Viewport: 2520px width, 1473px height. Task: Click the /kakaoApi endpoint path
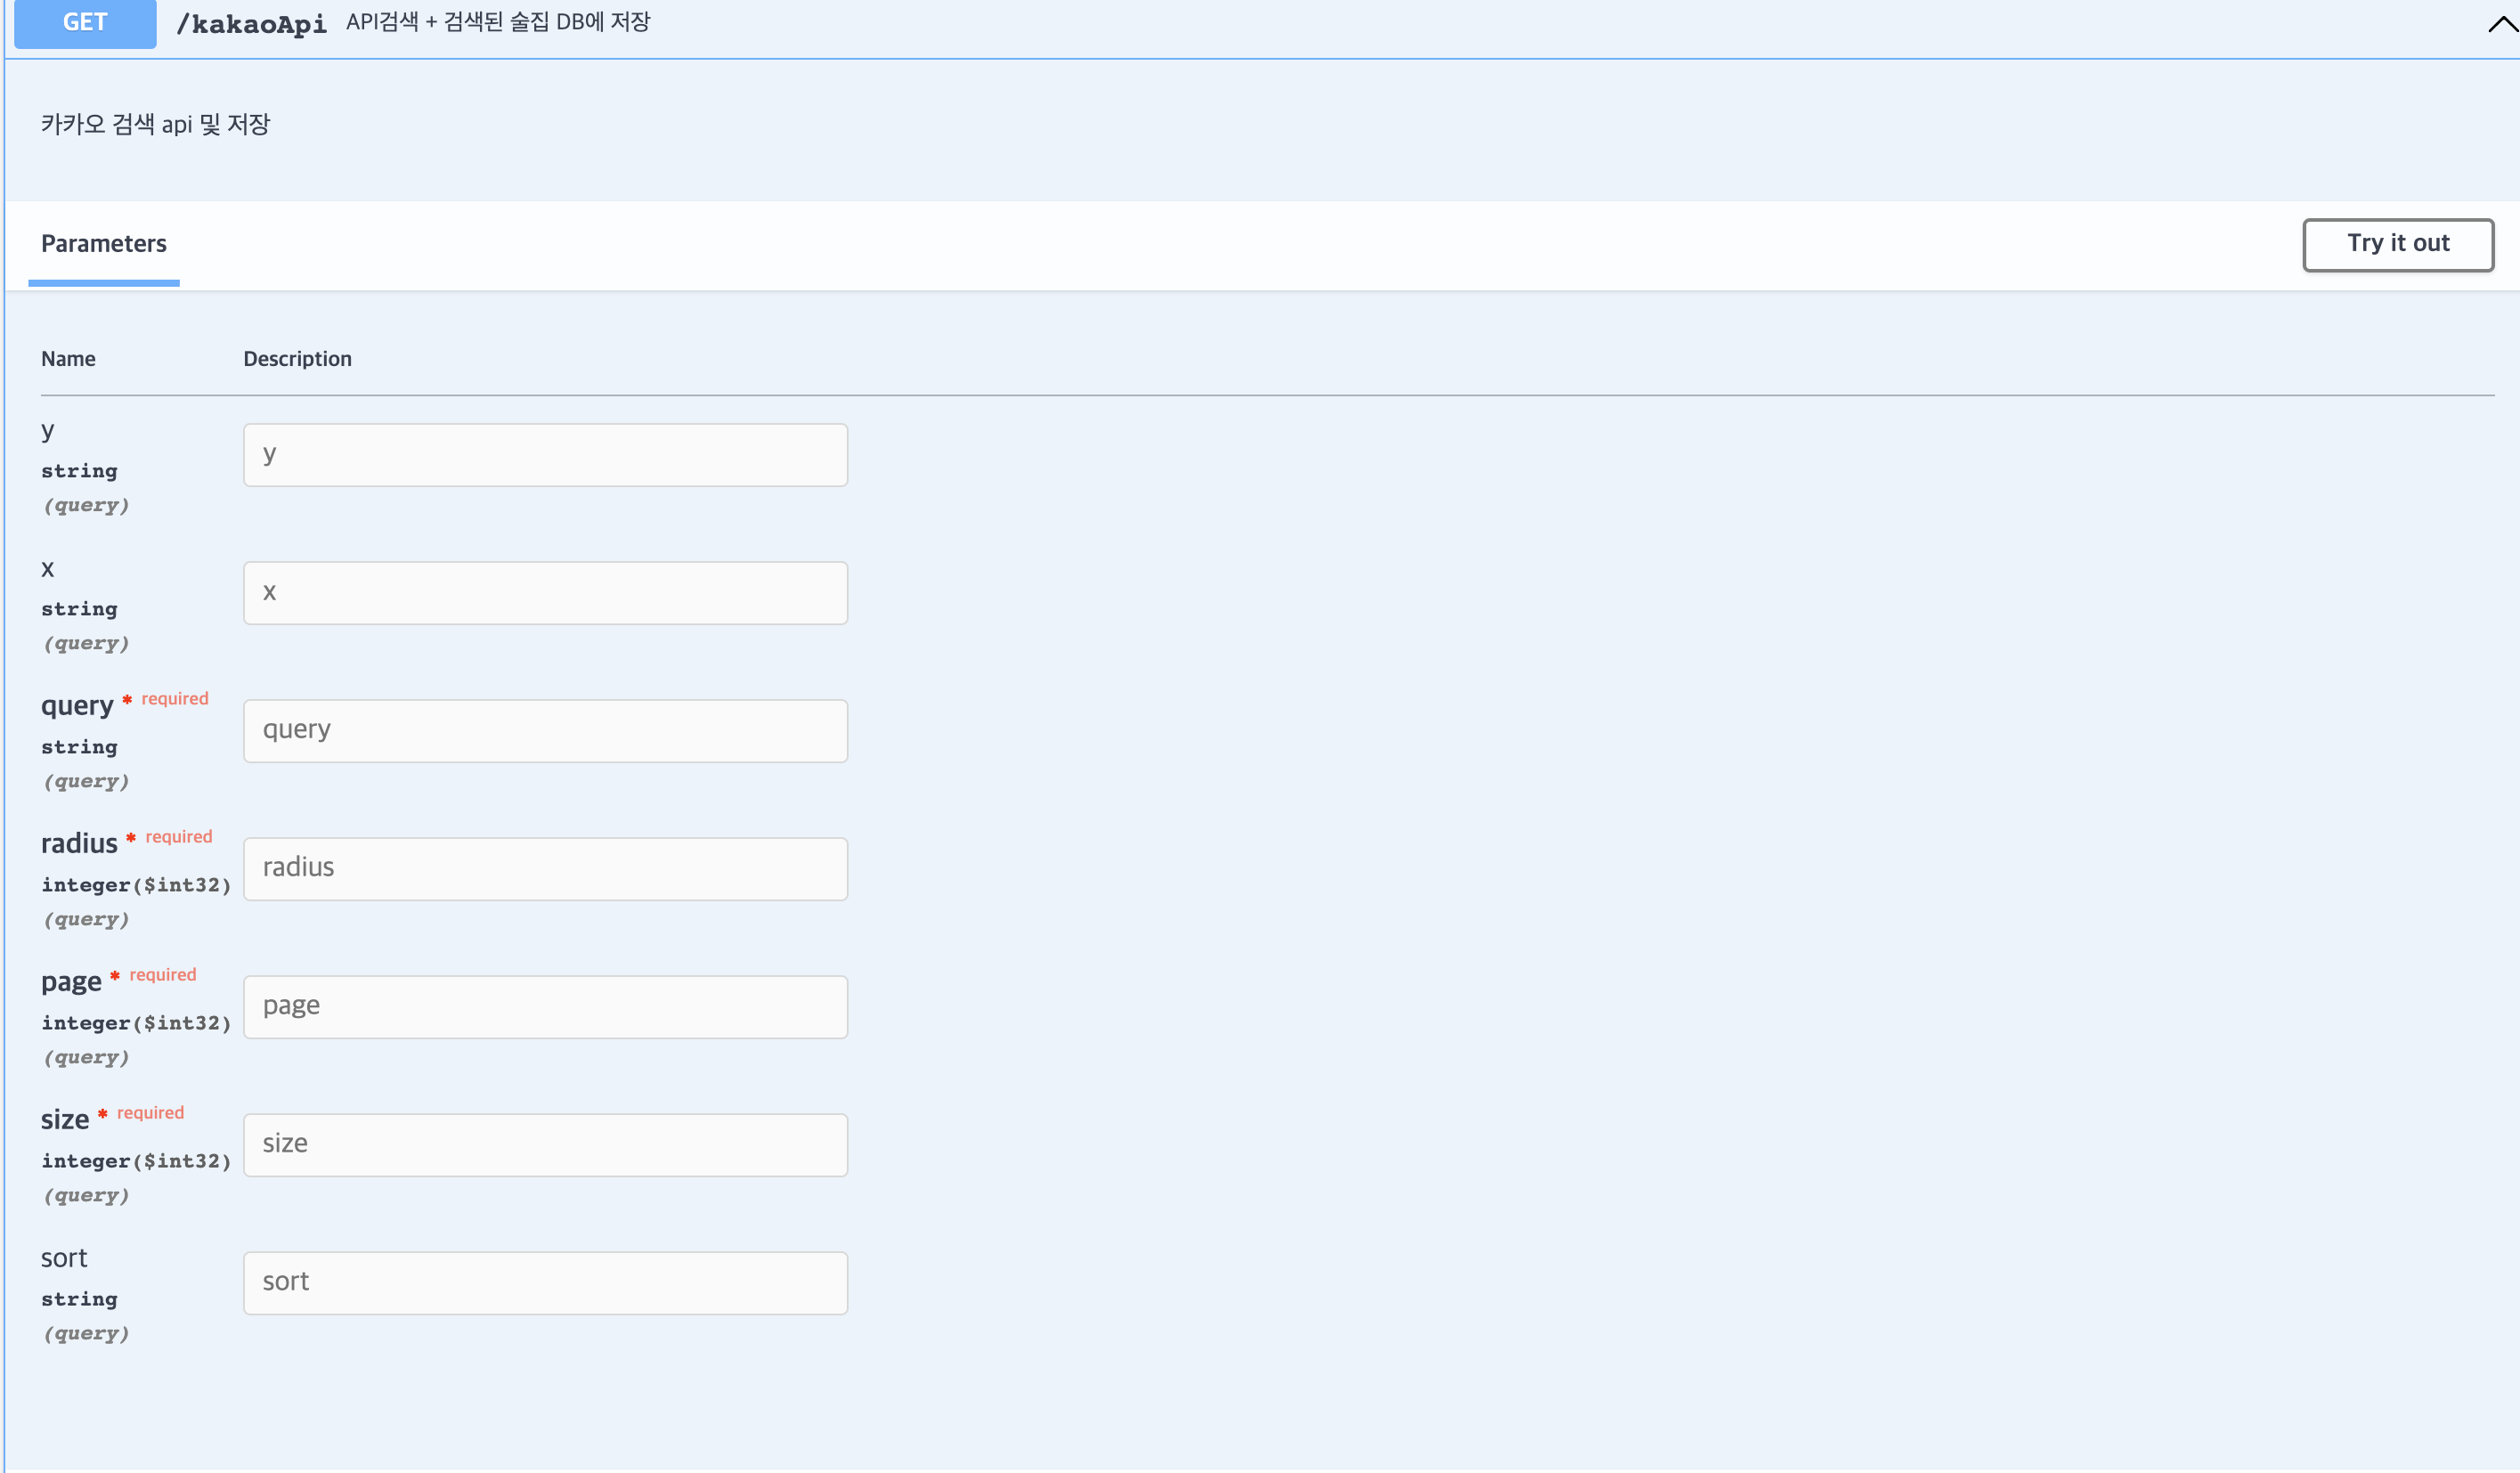pyautogui.click(x=251, y=24)
